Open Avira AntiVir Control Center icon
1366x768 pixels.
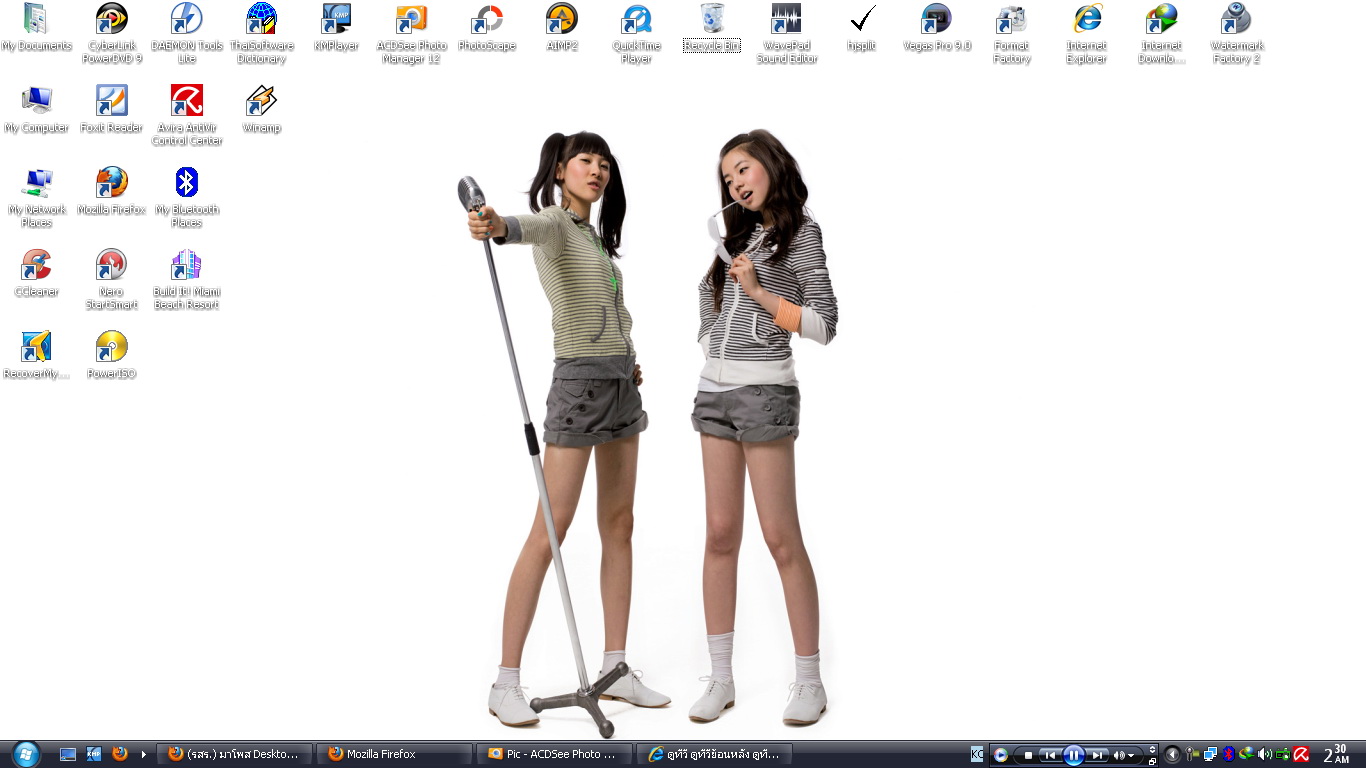[187, 116]
